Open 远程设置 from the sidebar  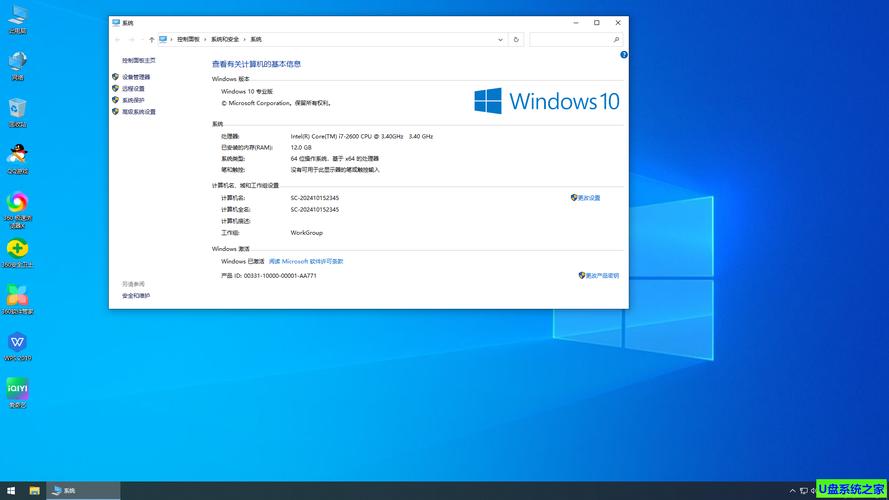133,89
